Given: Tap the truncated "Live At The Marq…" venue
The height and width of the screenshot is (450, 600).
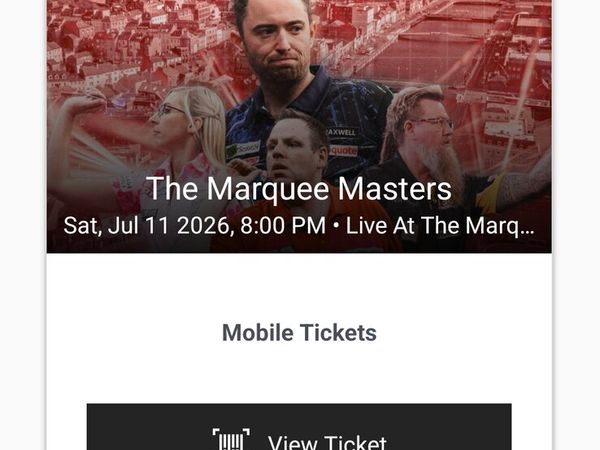Looking at the screenshot, I should [440, 225].
